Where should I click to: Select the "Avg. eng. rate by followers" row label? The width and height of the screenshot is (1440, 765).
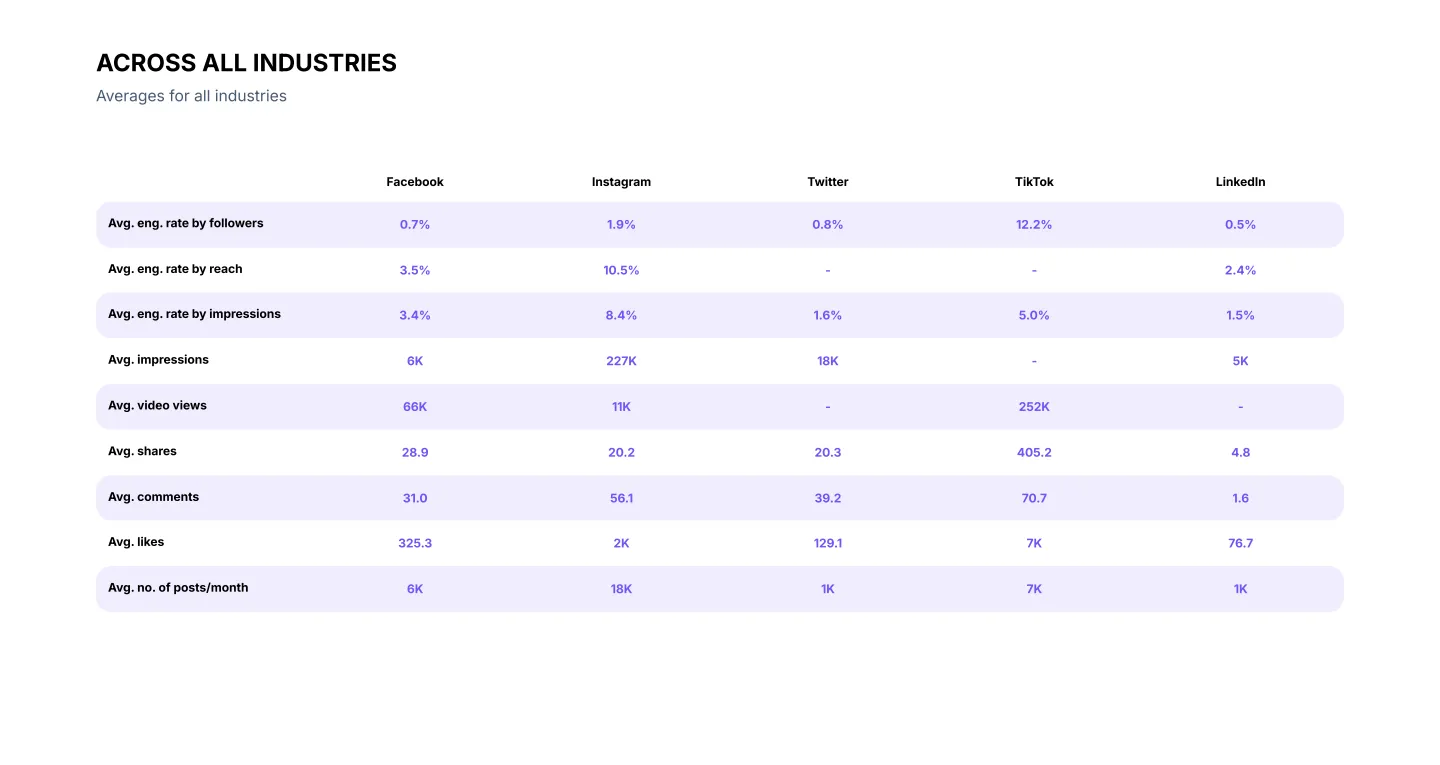tap(185, 223)
